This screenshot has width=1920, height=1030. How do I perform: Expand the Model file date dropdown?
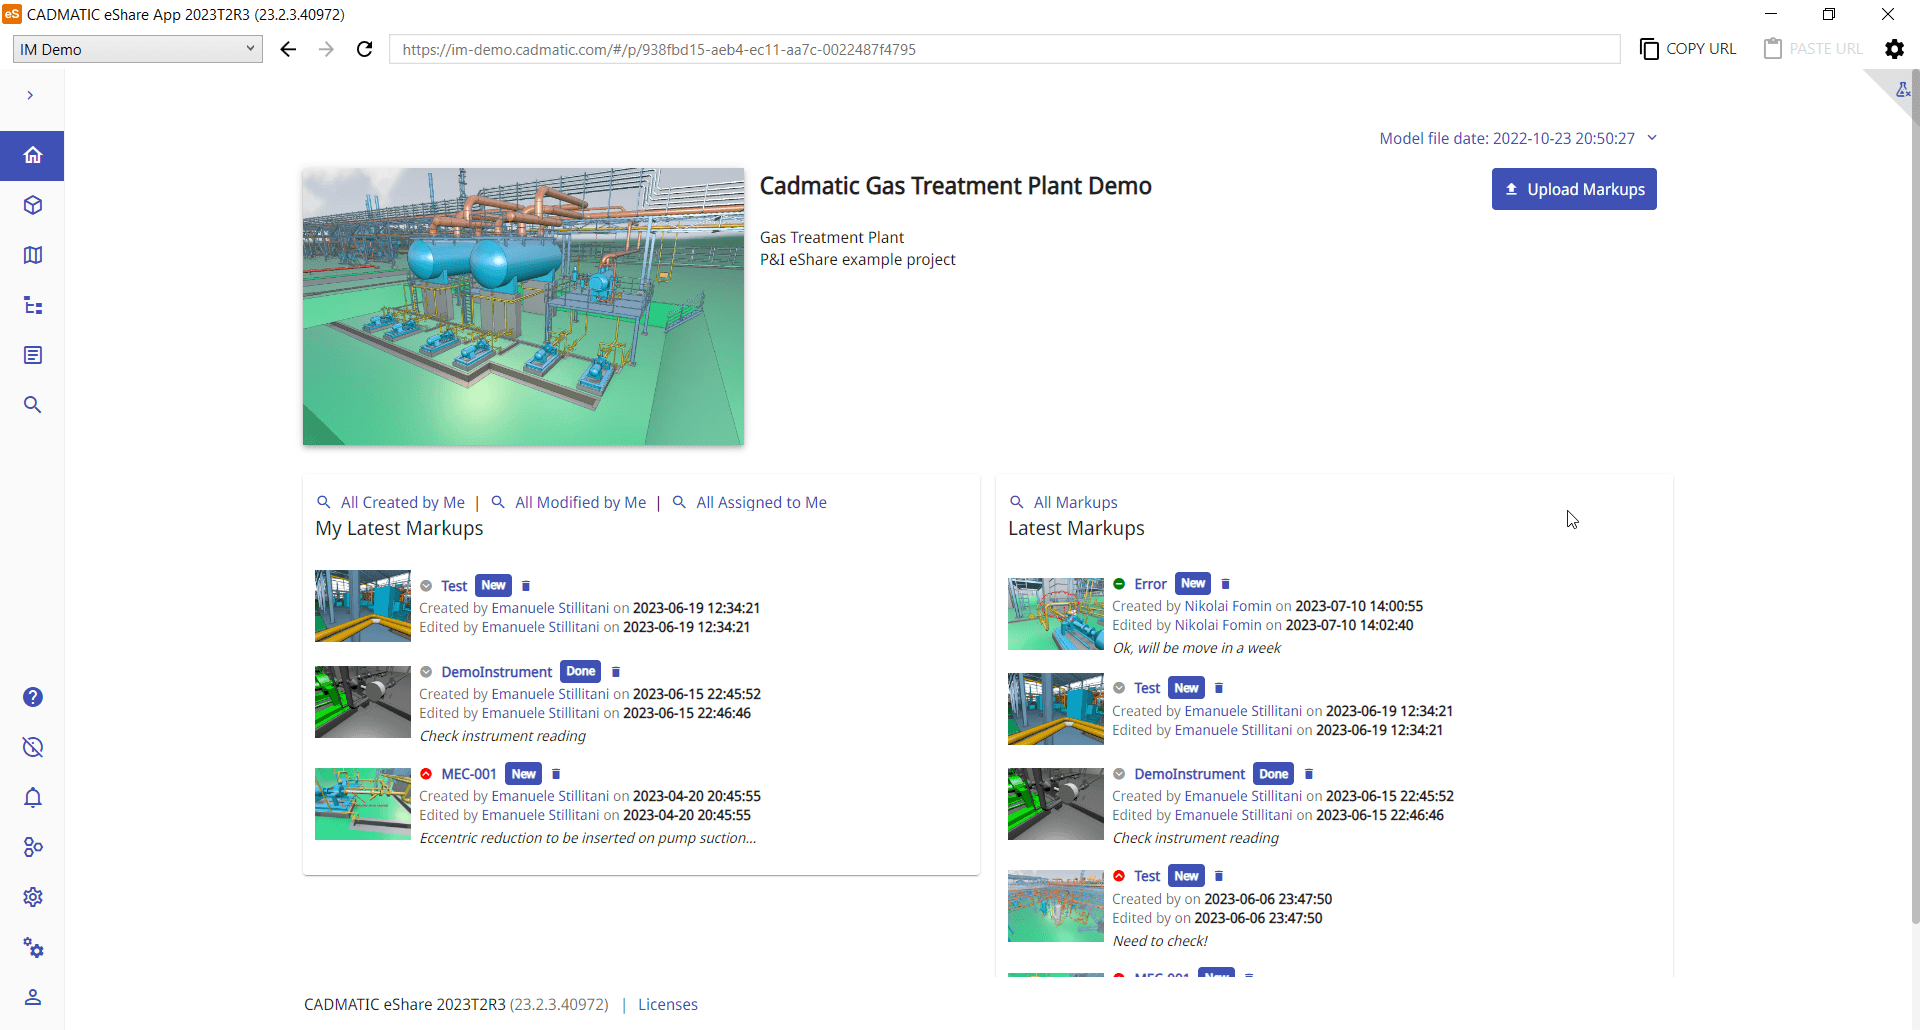(x=1652, y=138)
